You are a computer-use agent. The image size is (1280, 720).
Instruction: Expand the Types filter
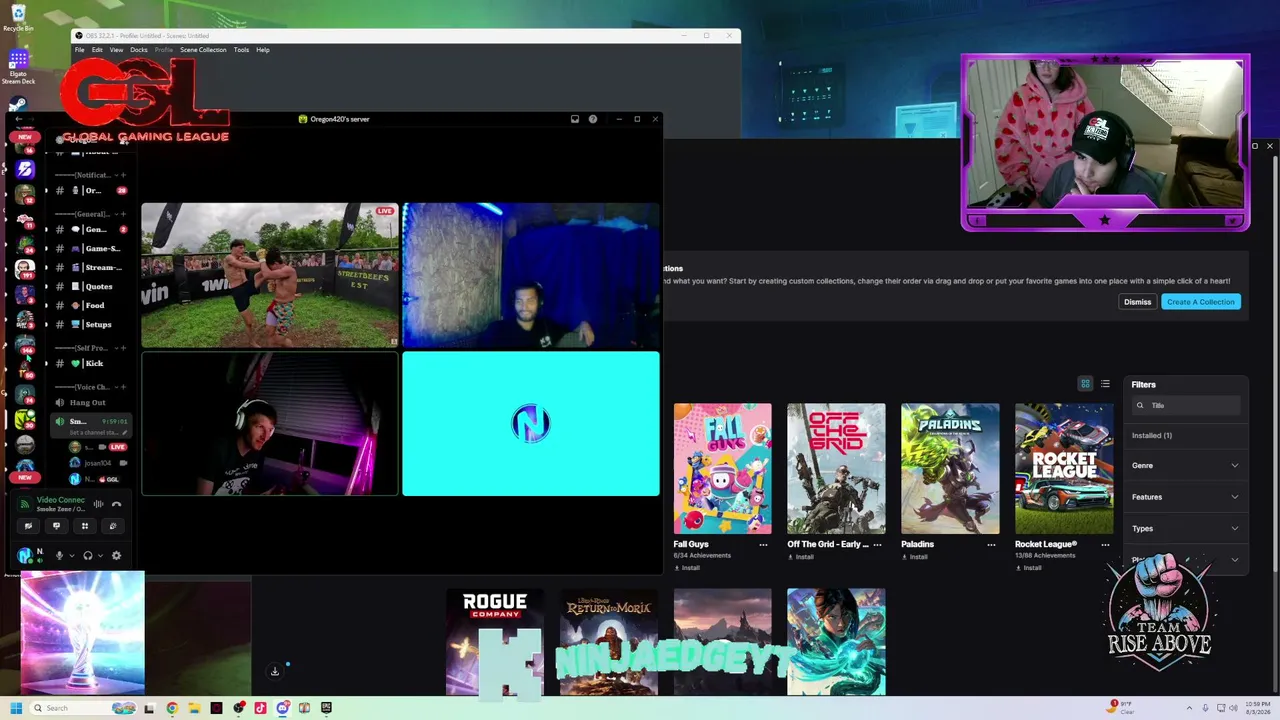click(x=1185, y=528)
